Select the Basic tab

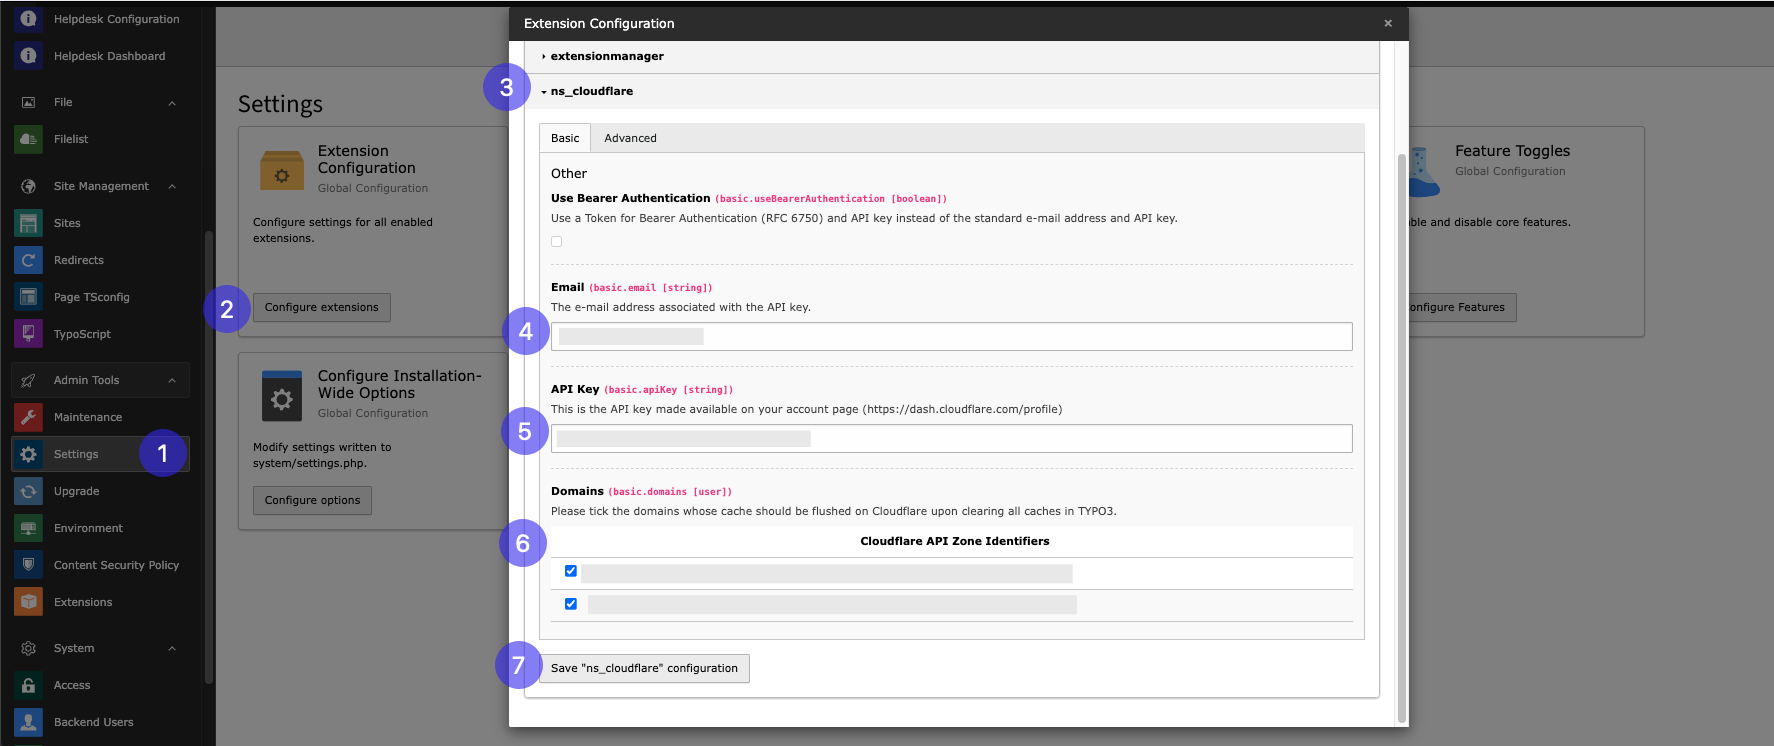pyautogui.click(x=565, y=138)
